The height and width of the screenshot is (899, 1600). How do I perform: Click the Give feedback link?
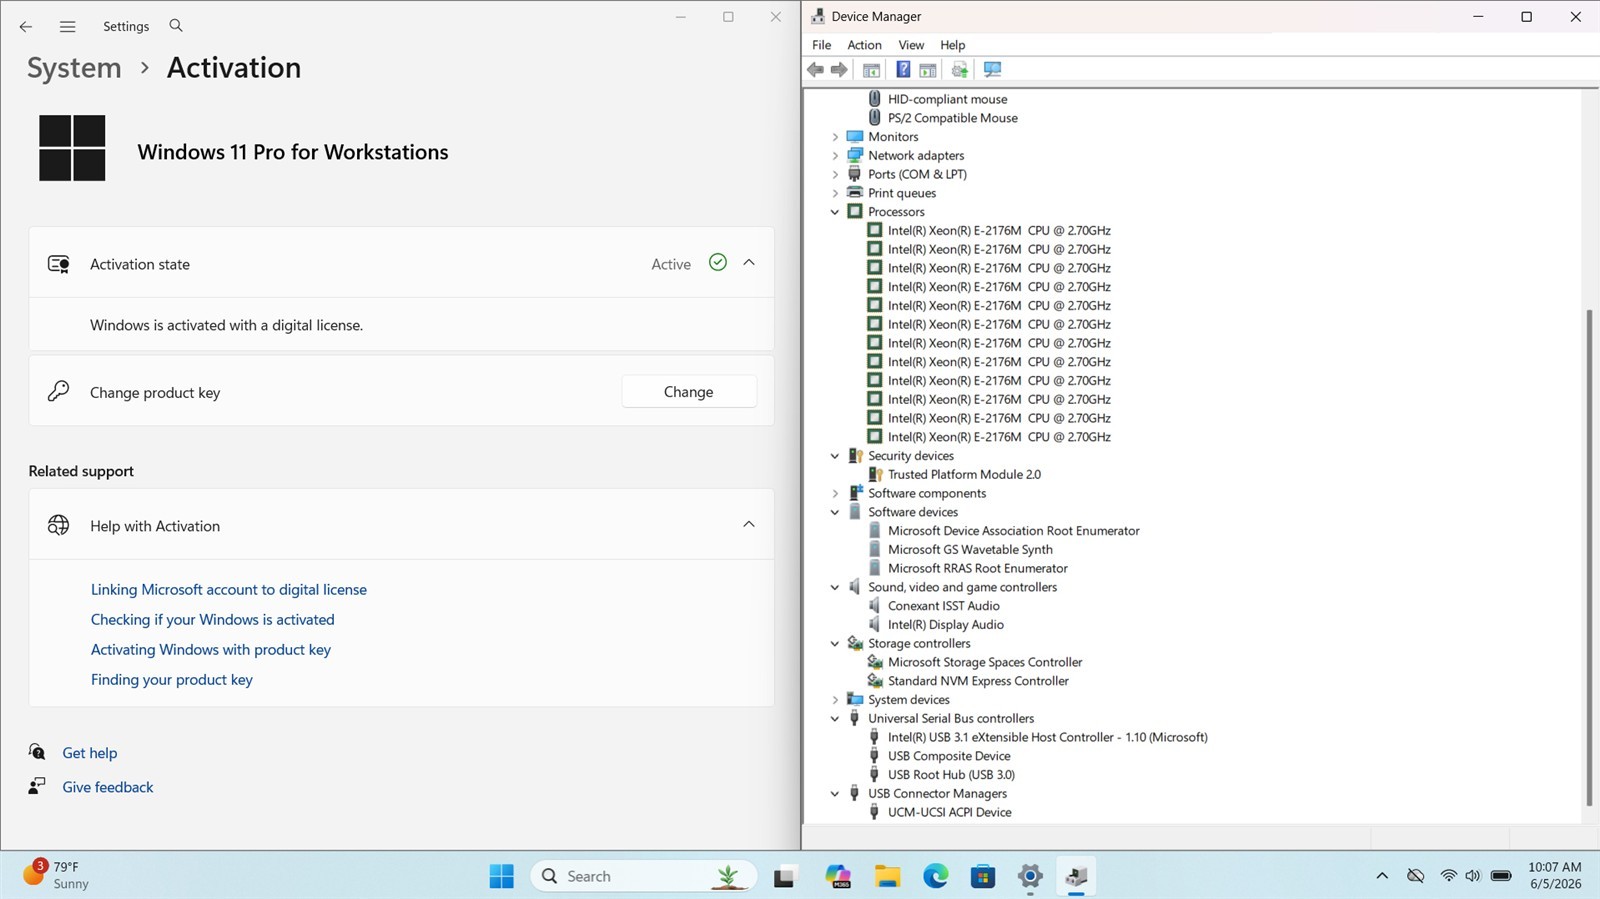(108, 787)
